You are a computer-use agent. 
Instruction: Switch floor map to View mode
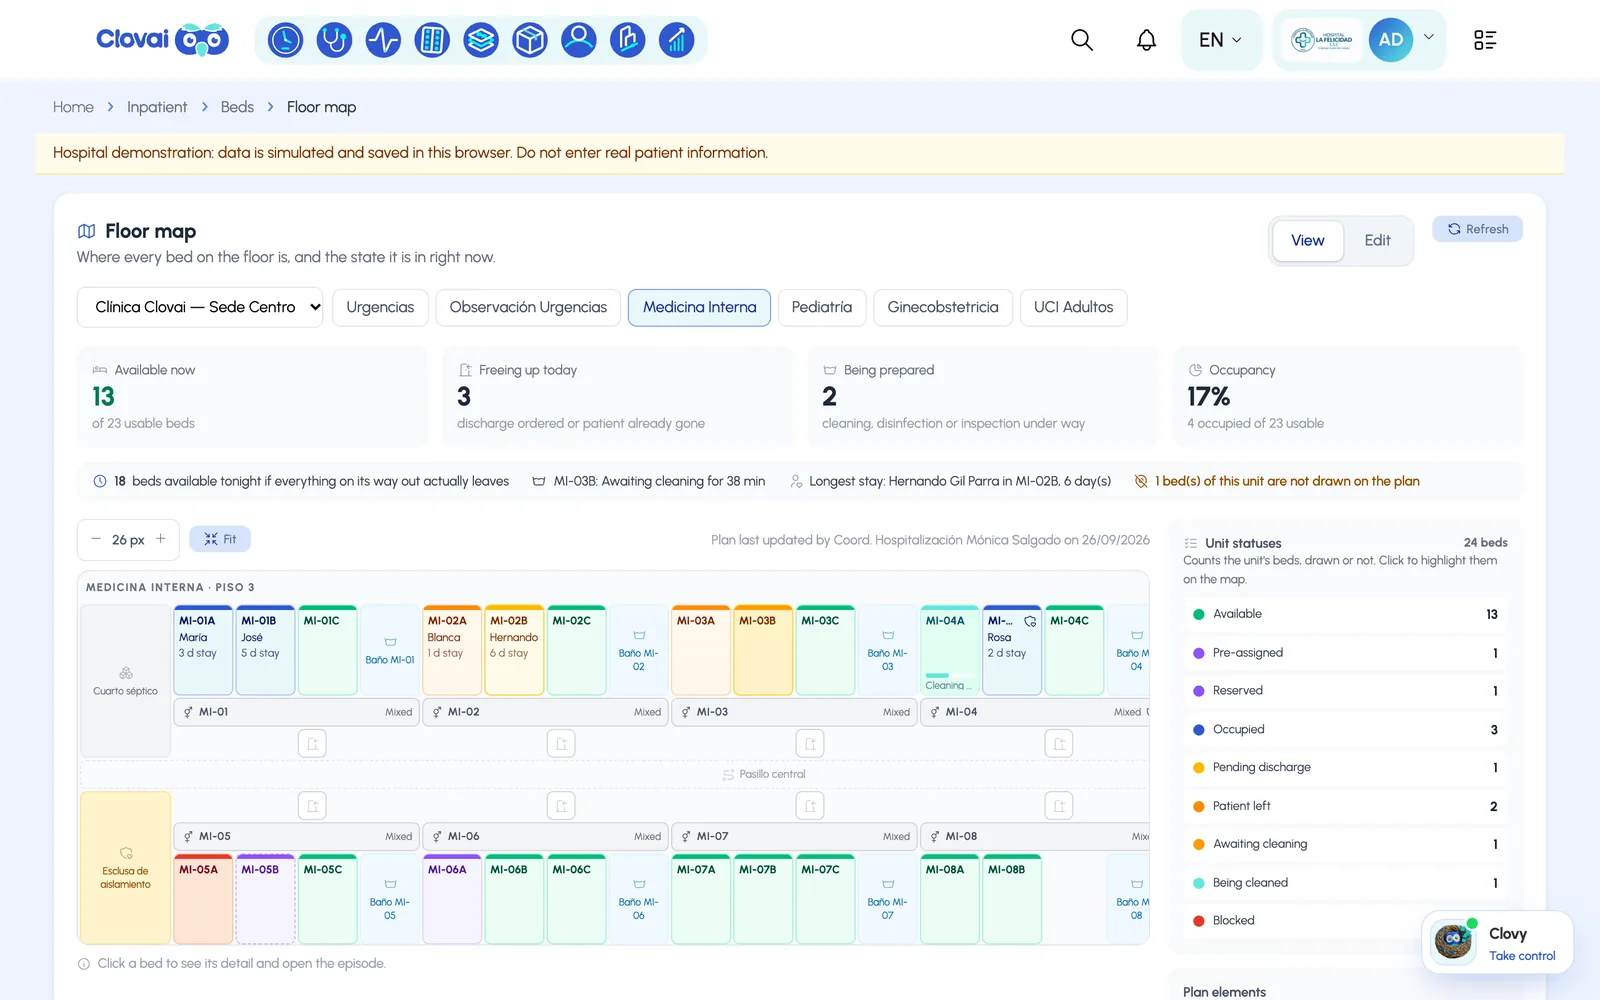[1307, 241]
